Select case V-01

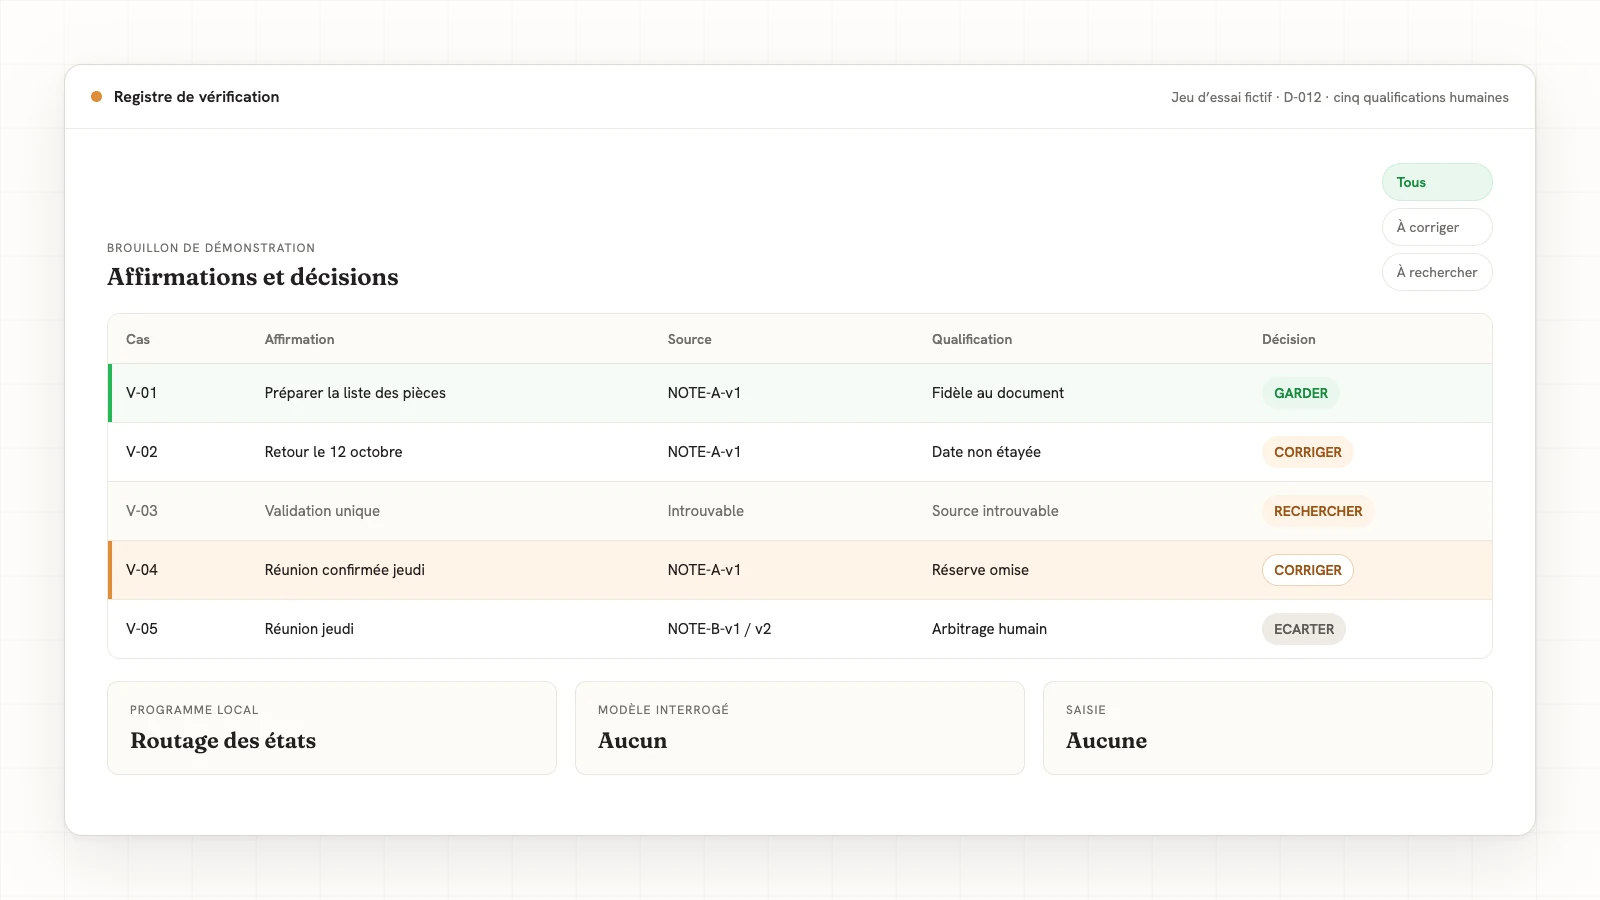coord(800,393)
